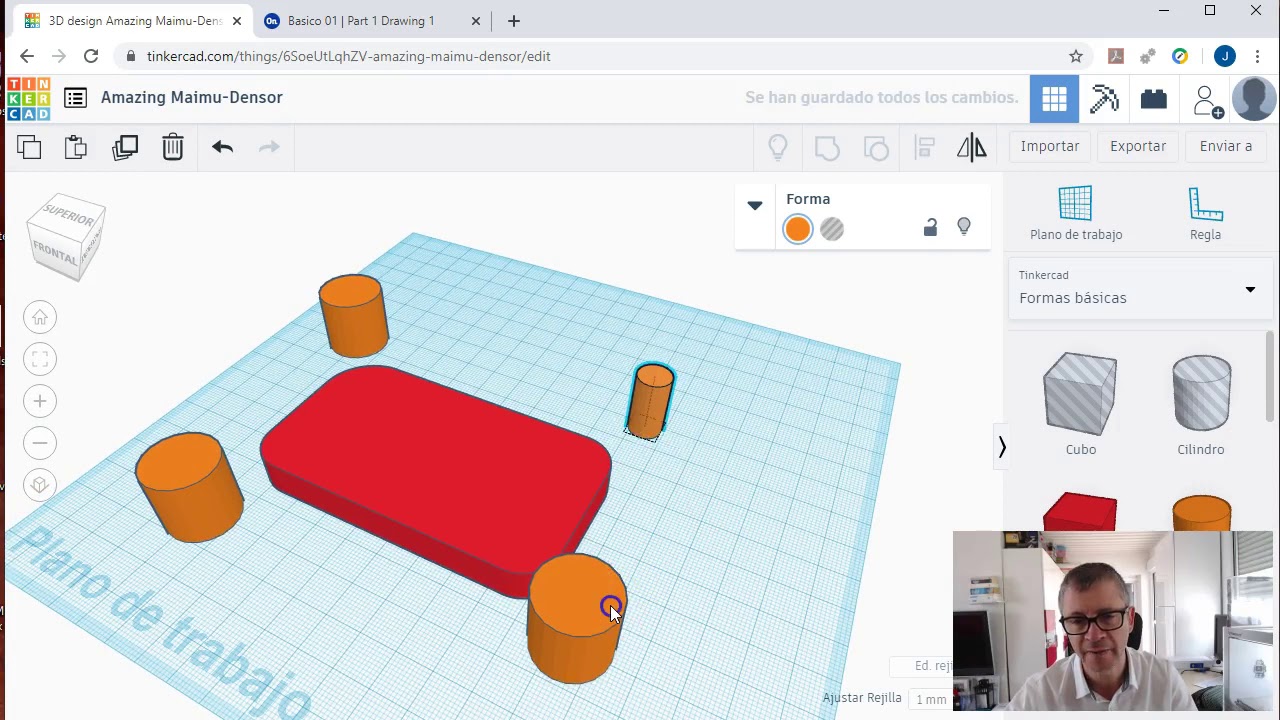This screenshot has width=1280, height=720.
Task: Undo the last action
Action: (222, 147)
